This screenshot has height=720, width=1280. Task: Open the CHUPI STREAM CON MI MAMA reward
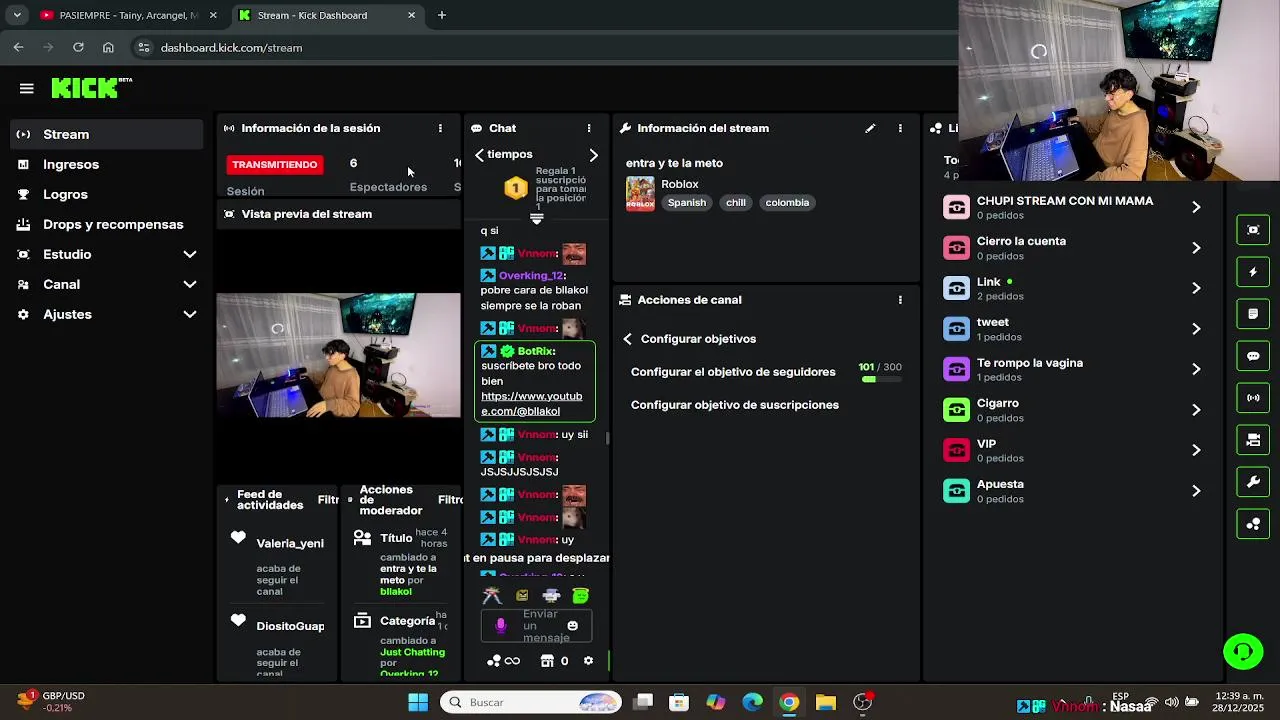click(1075, 207)
